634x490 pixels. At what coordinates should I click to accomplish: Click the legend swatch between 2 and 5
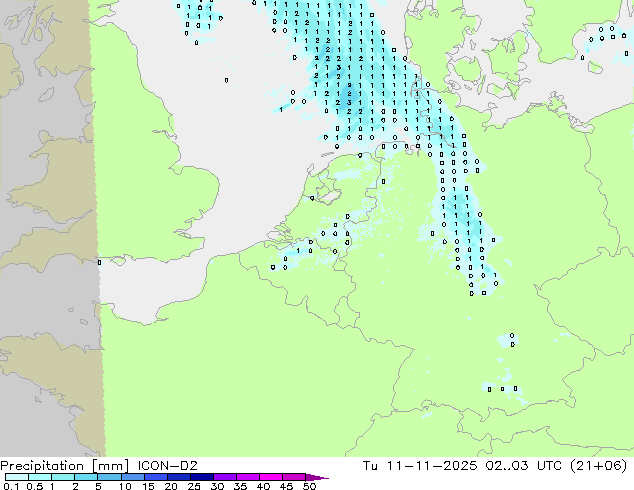click(86, 477)
